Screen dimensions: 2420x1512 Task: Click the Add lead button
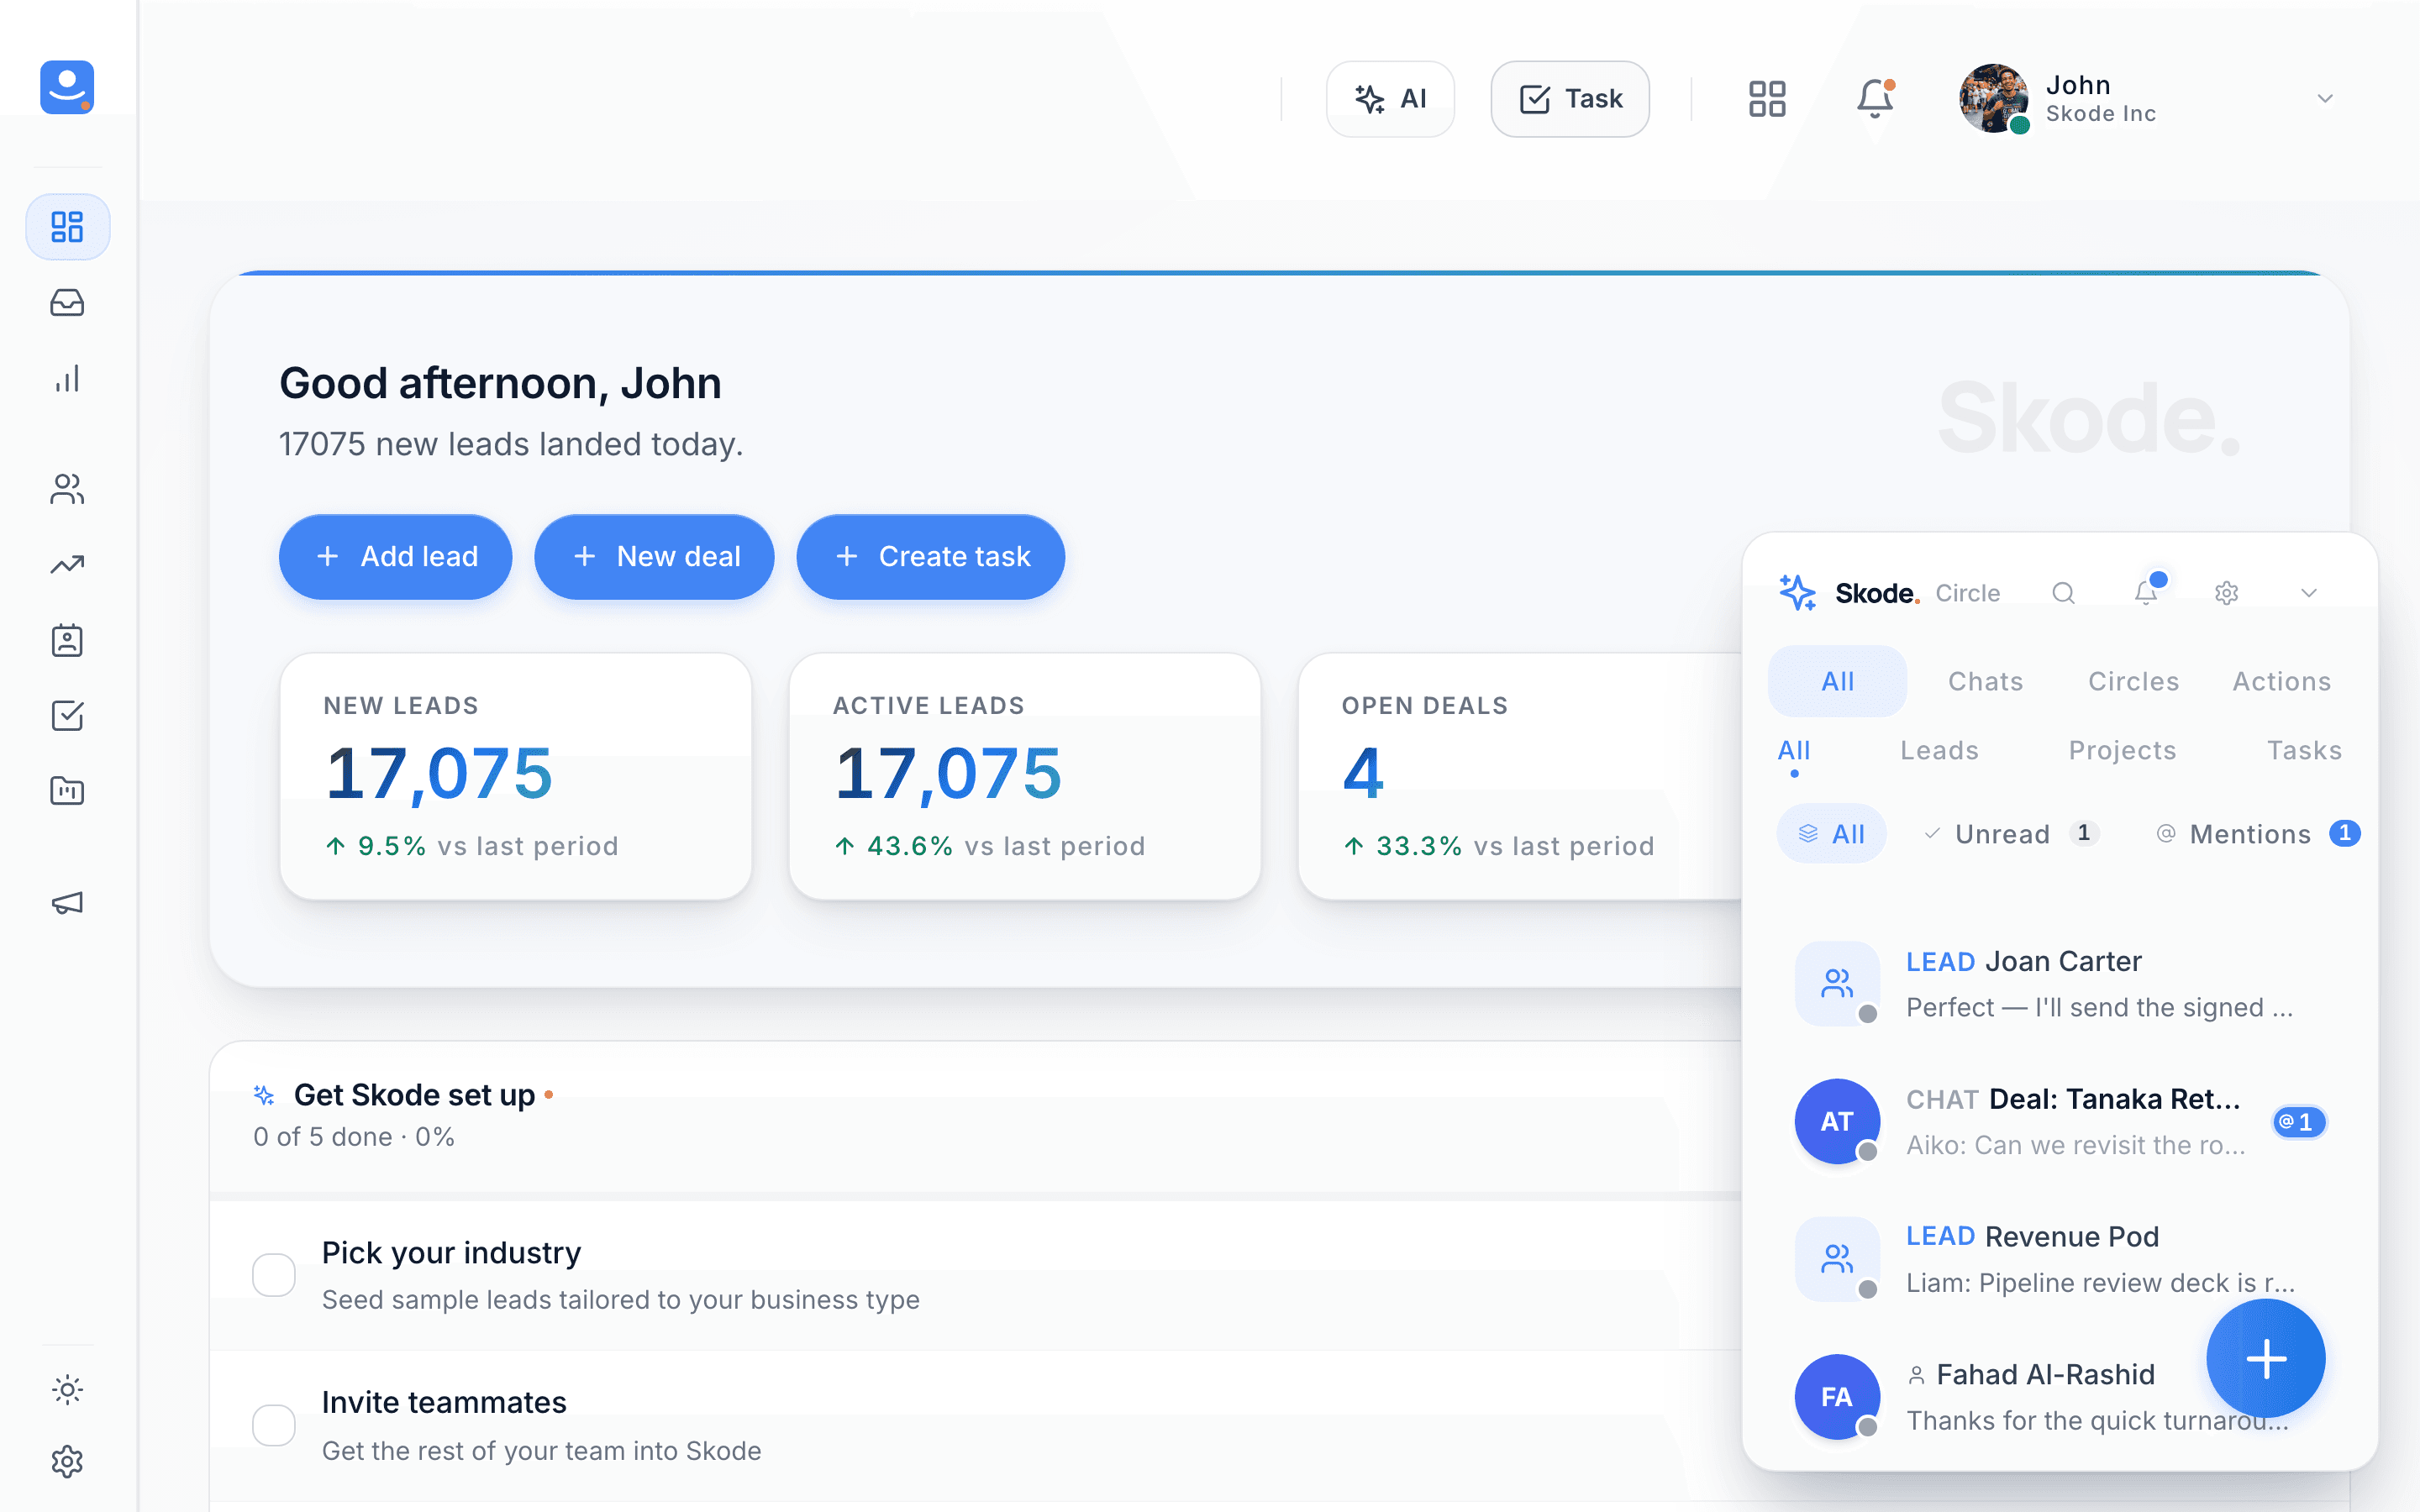(x=395, y=557)
